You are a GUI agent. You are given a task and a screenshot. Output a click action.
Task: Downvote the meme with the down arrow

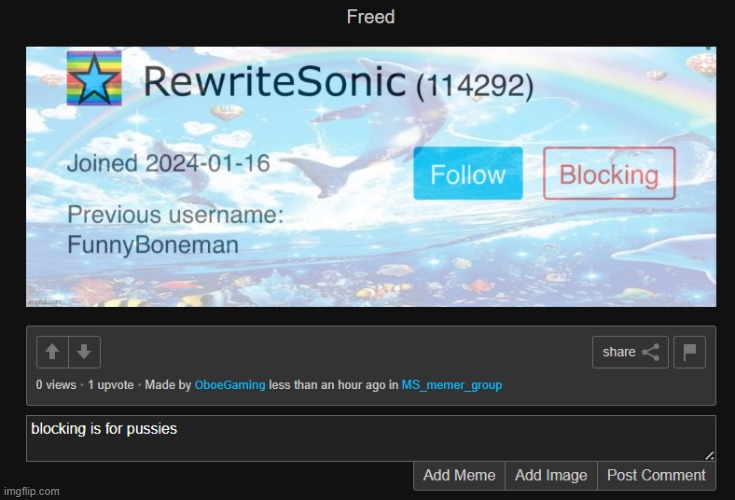pyautogui.click(x=84, y=352)
